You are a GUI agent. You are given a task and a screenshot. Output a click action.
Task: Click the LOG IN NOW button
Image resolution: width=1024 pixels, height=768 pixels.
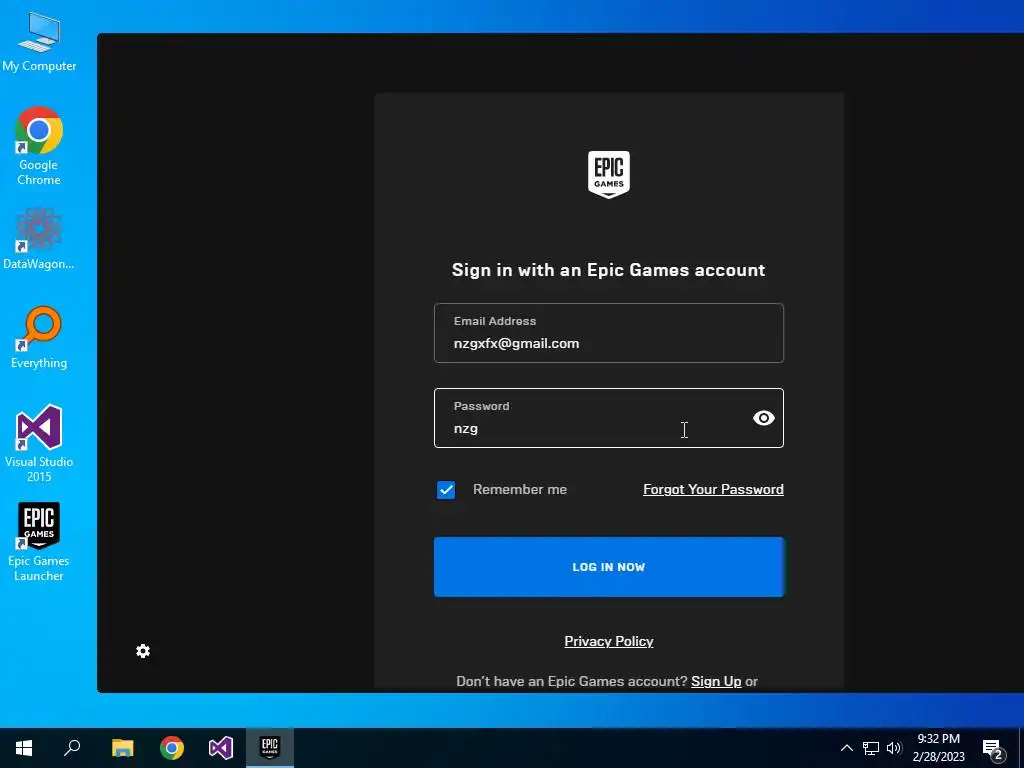tap(609, 567)
